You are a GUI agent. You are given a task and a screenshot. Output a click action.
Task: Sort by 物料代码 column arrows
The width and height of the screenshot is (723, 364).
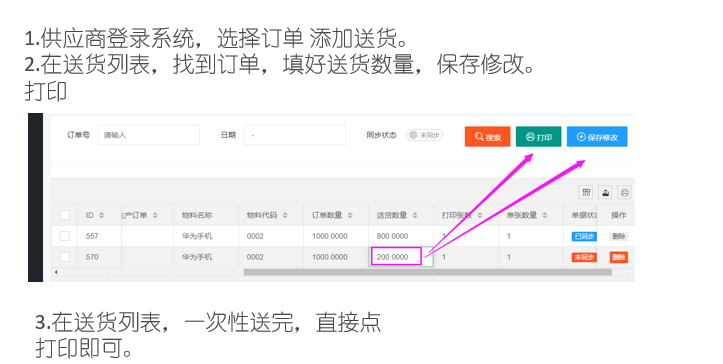(285, 215)
